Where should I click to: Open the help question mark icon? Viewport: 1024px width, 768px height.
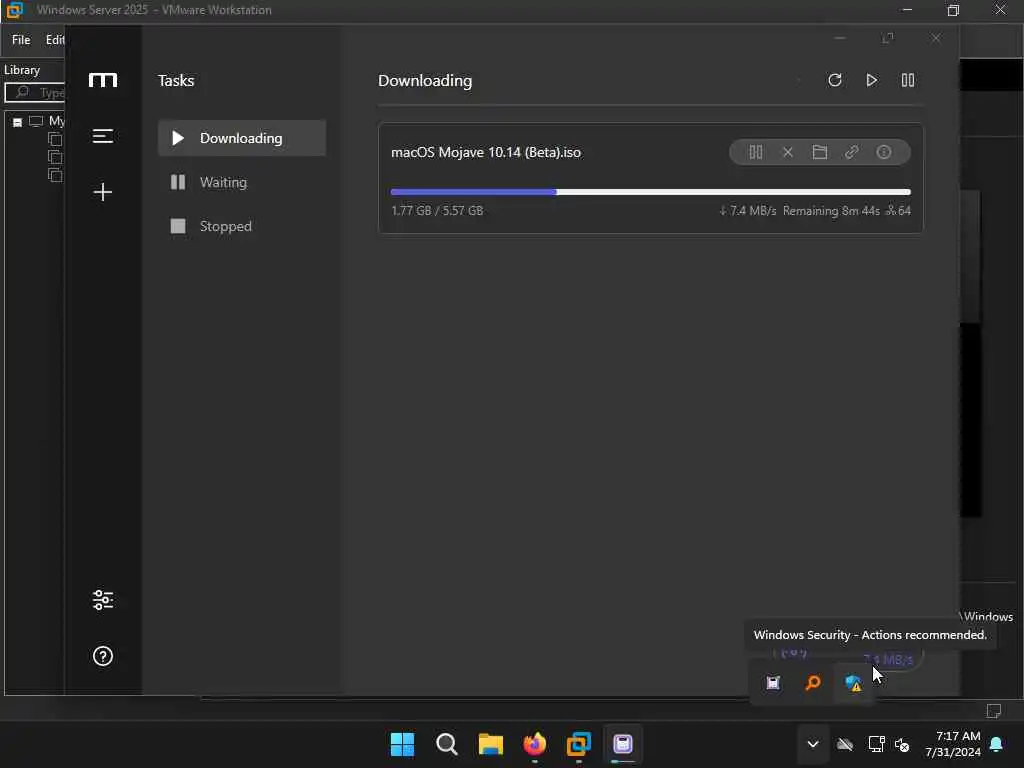103,656
